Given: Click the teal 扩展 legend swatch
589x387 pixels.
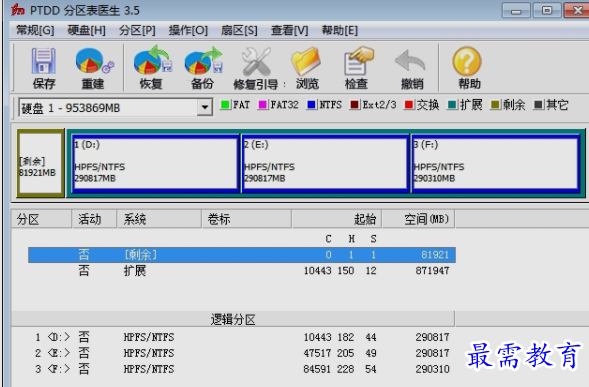Looking at the screenshot, I should click(x=452, y=105).
